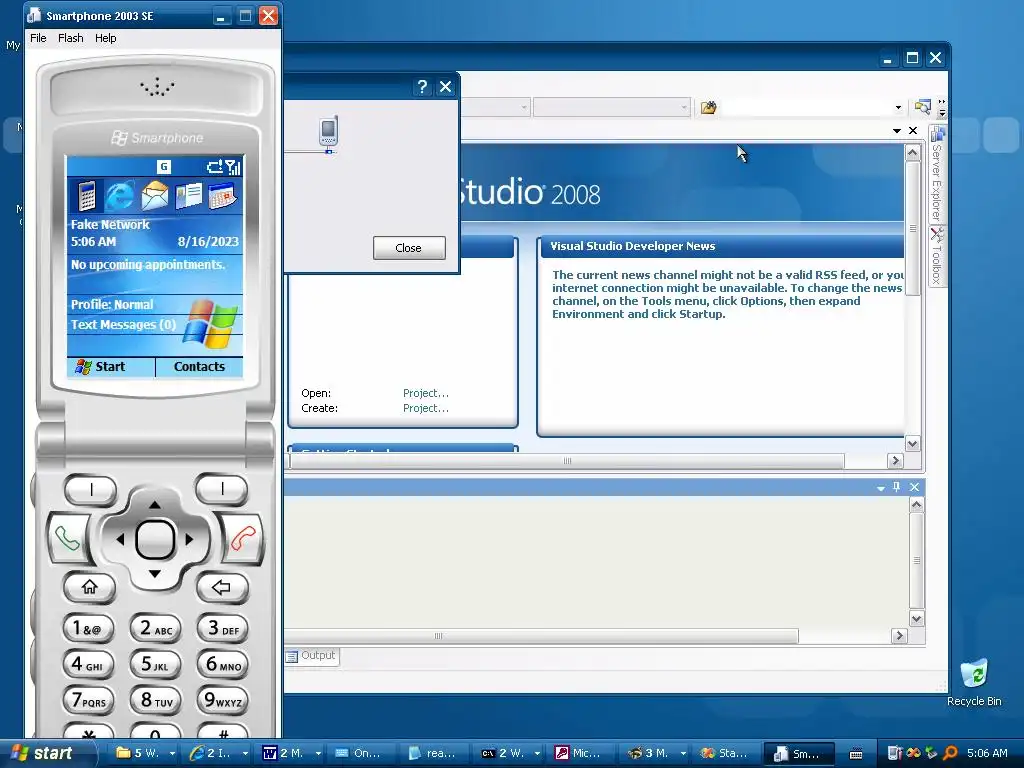Open the solution platform dropdown in Visual Studio toolbar
The width and height of the screenshot is (1024, 768).
click(x=684, y=107)
